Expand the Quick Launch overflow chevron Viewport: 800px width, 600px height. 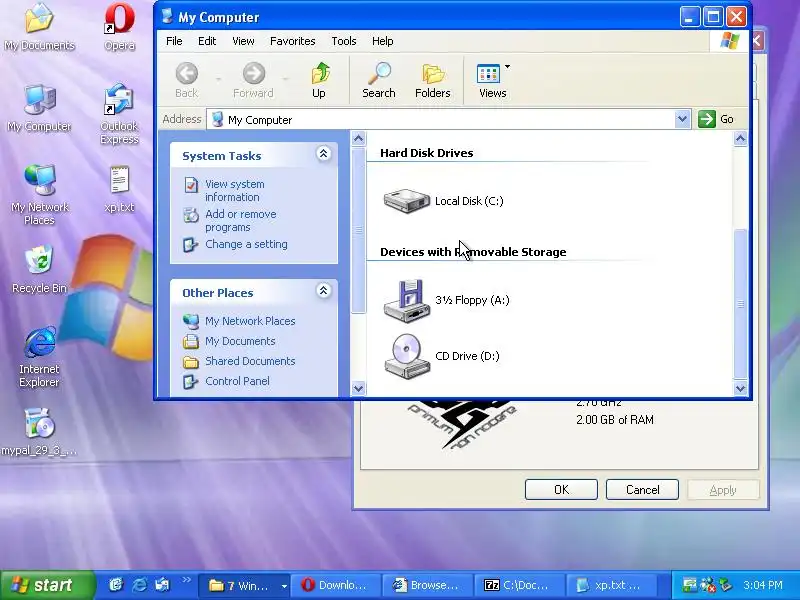point(186,580)
